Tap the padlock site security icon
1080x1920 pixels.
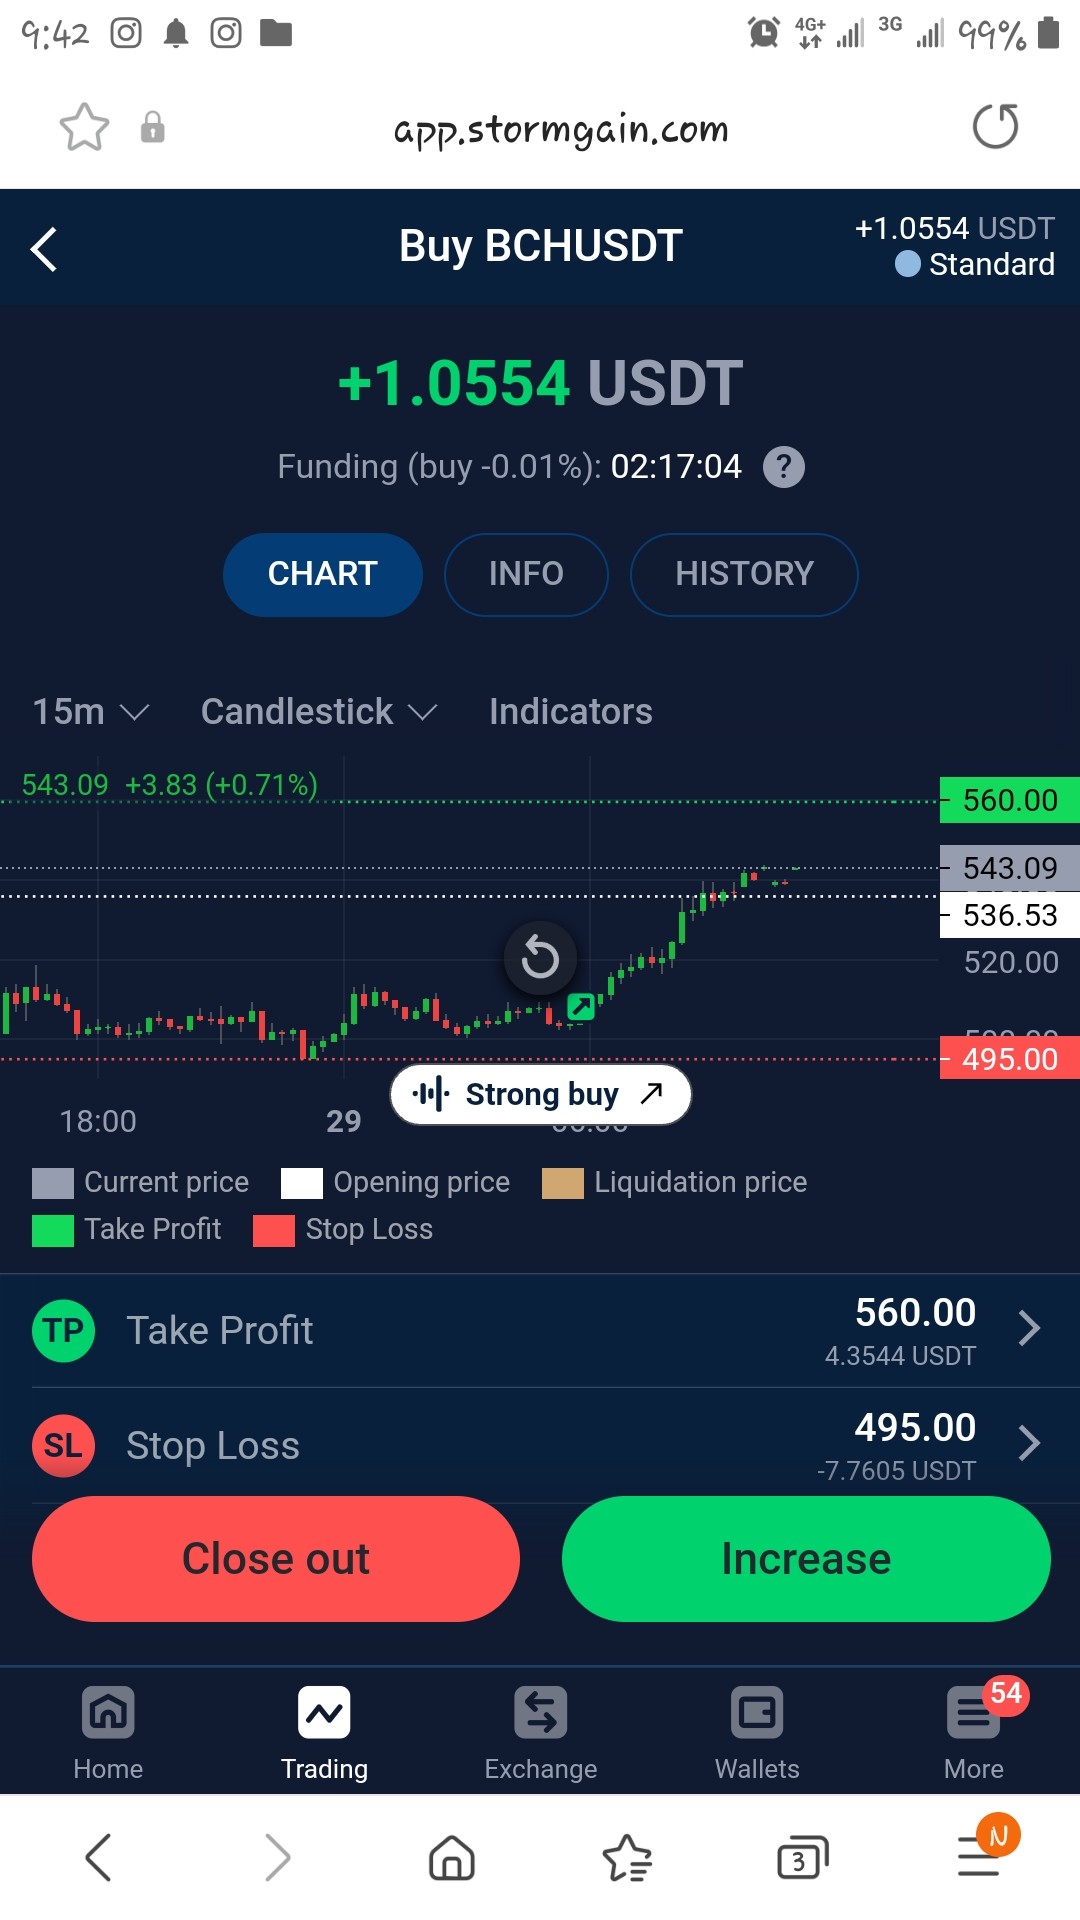(152, 127)
